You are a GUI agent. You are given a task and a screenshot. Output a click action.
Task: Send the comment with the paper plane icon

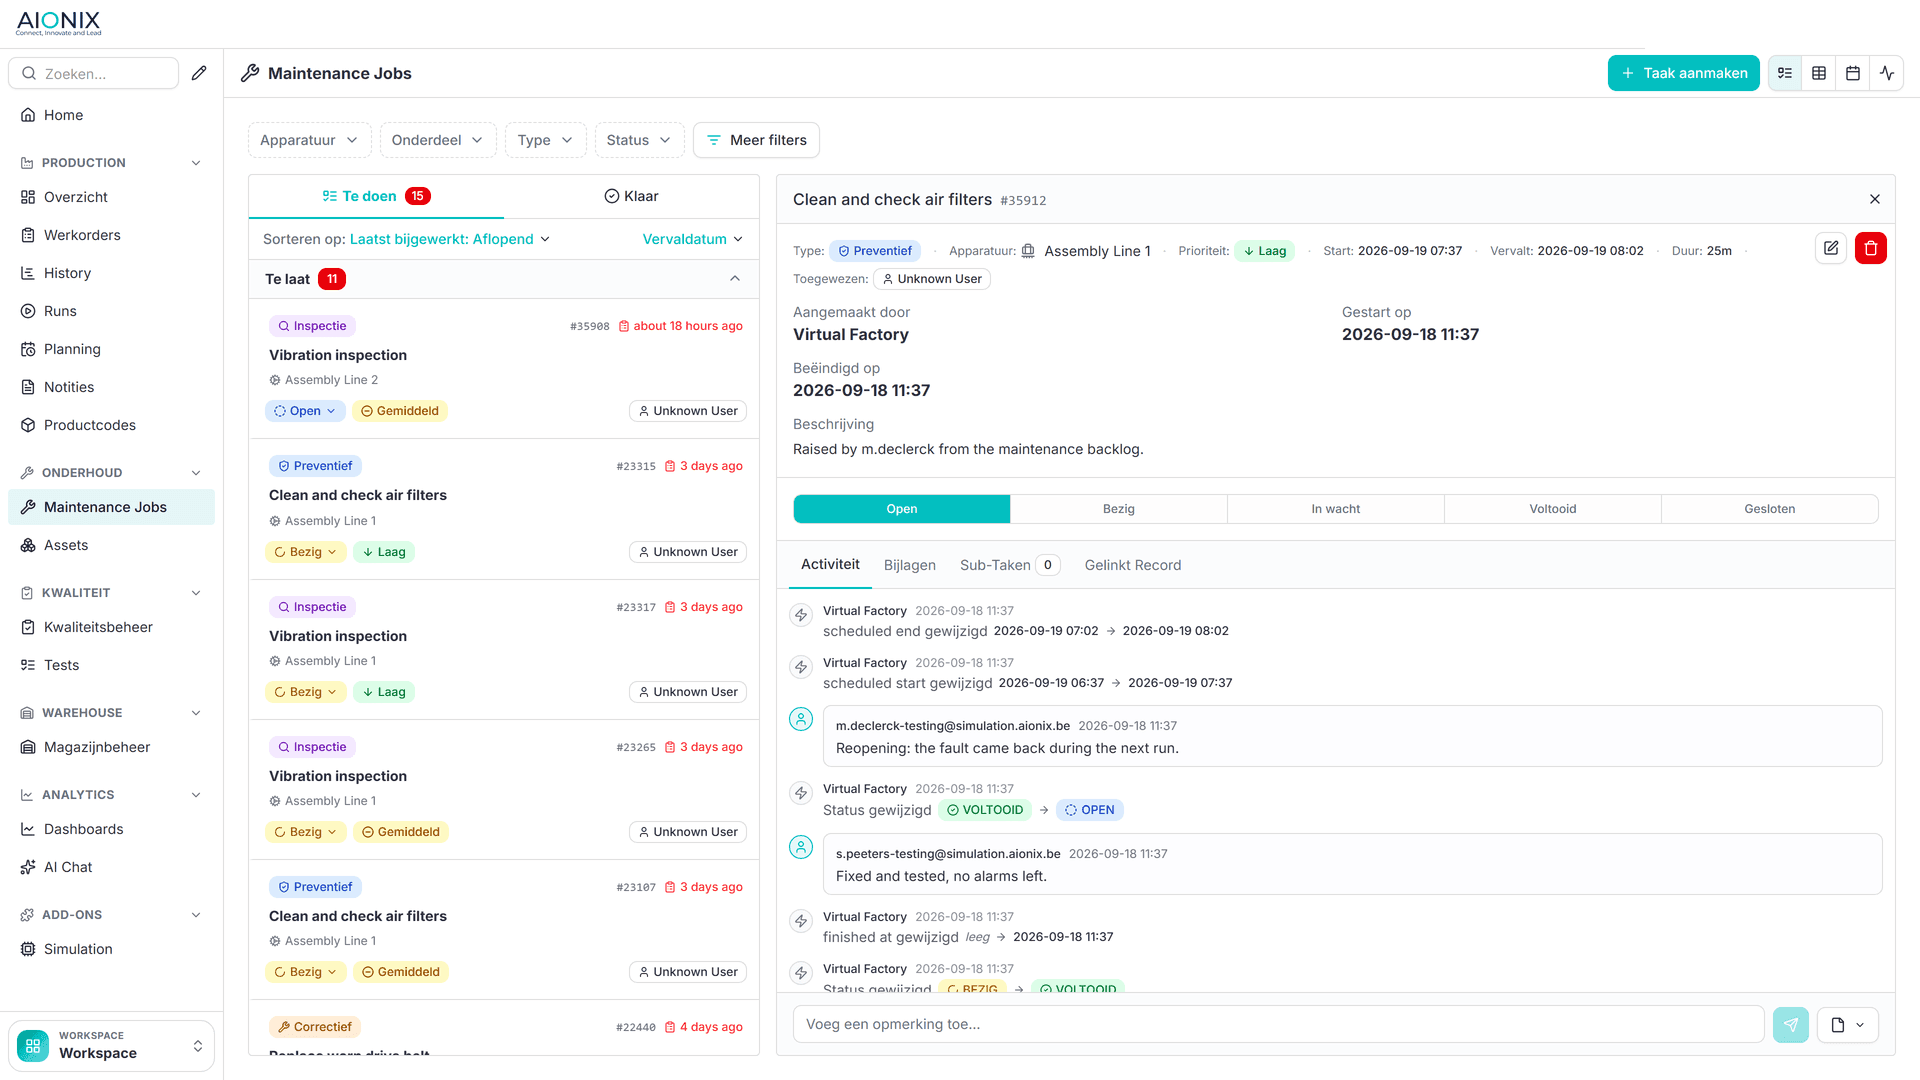(x=1791, y=1024)
